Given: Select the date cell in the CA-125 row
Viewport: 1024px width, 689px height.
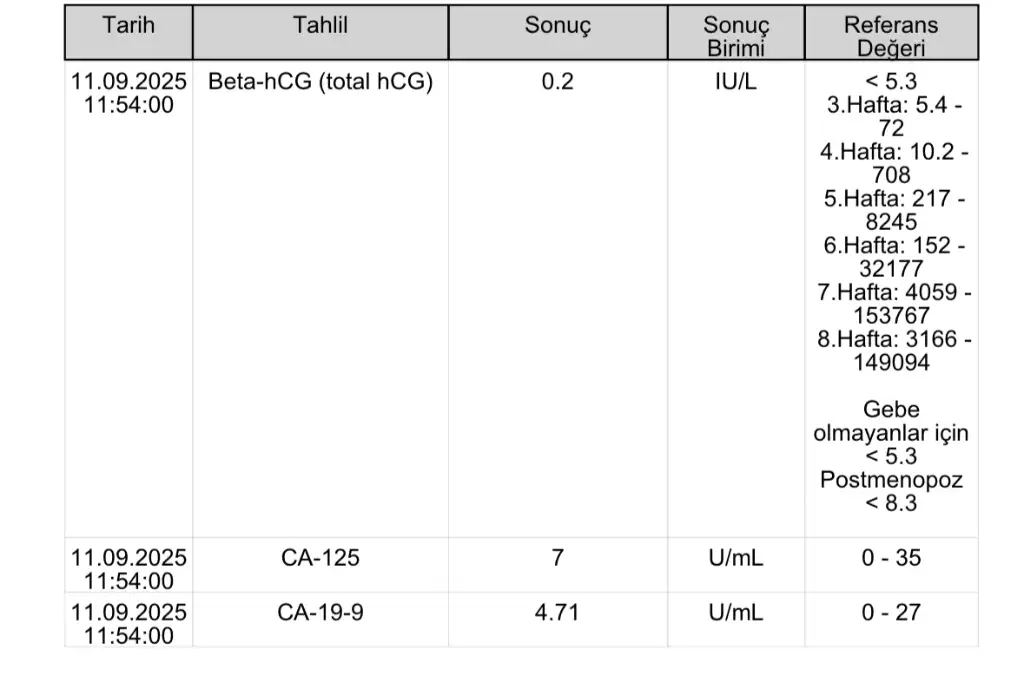Looking at the screenshot, I should tap(129, 569).
